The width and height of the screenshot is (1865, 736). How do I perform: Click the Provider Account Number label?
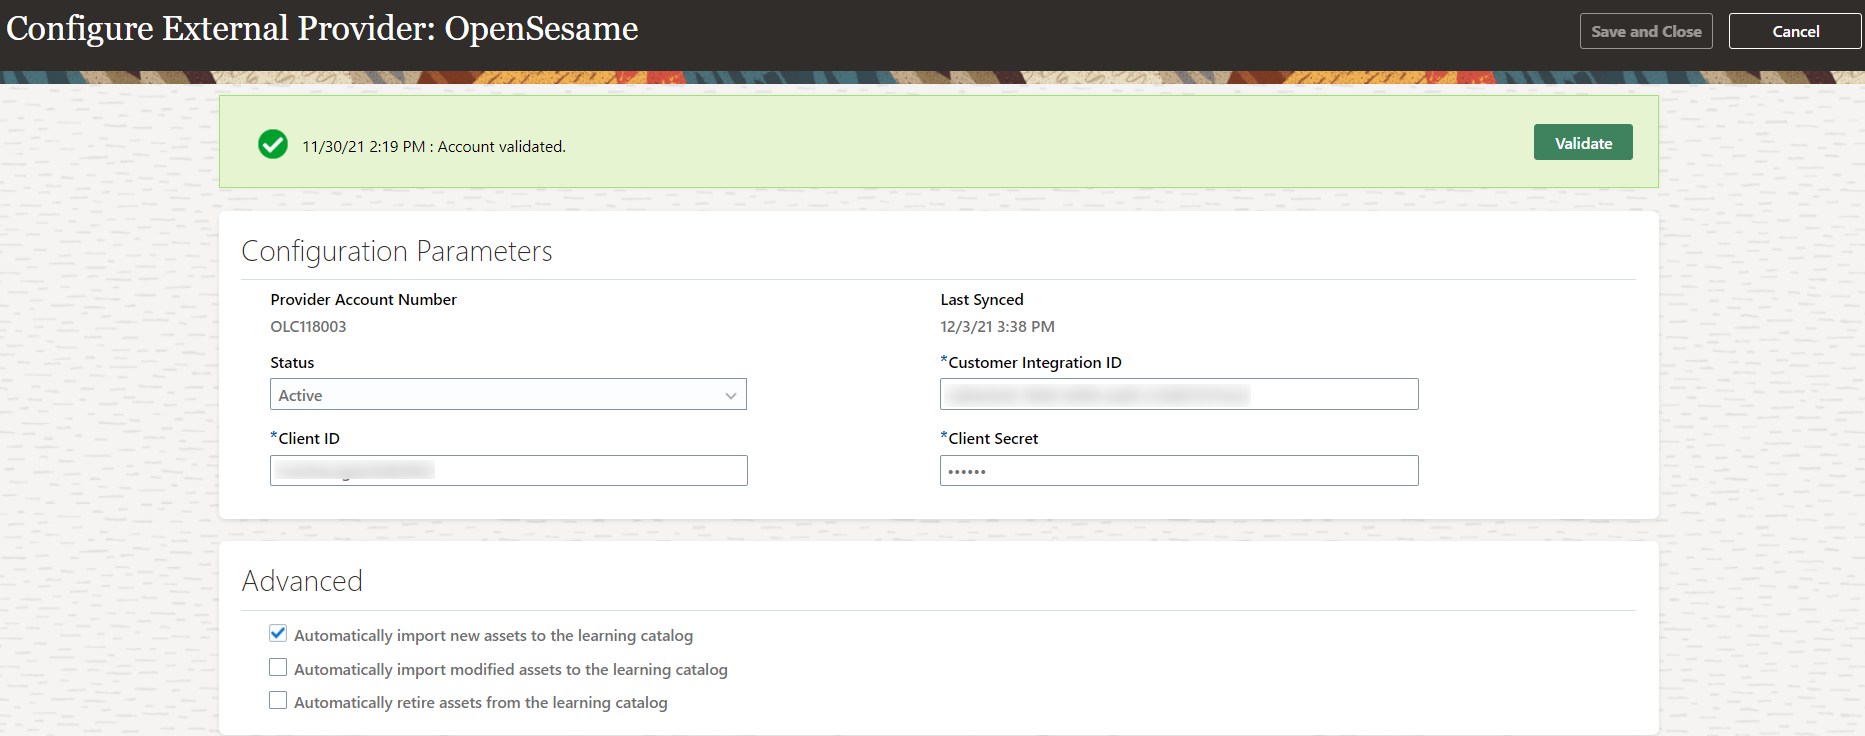[x=363, y=299]
